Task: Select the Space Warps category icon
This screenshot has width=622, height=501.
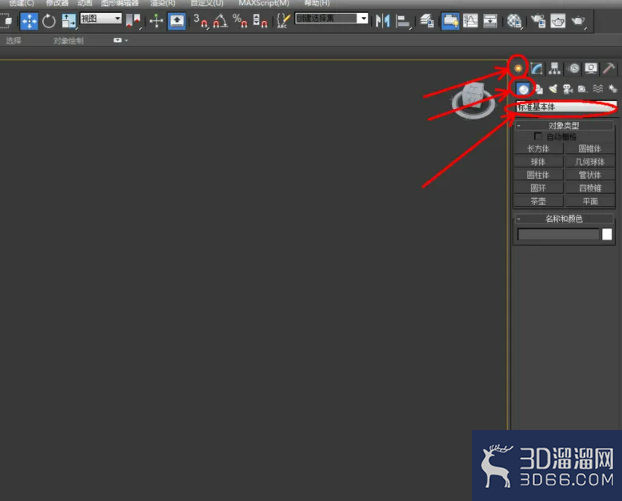Action: [x=598, y=89]
